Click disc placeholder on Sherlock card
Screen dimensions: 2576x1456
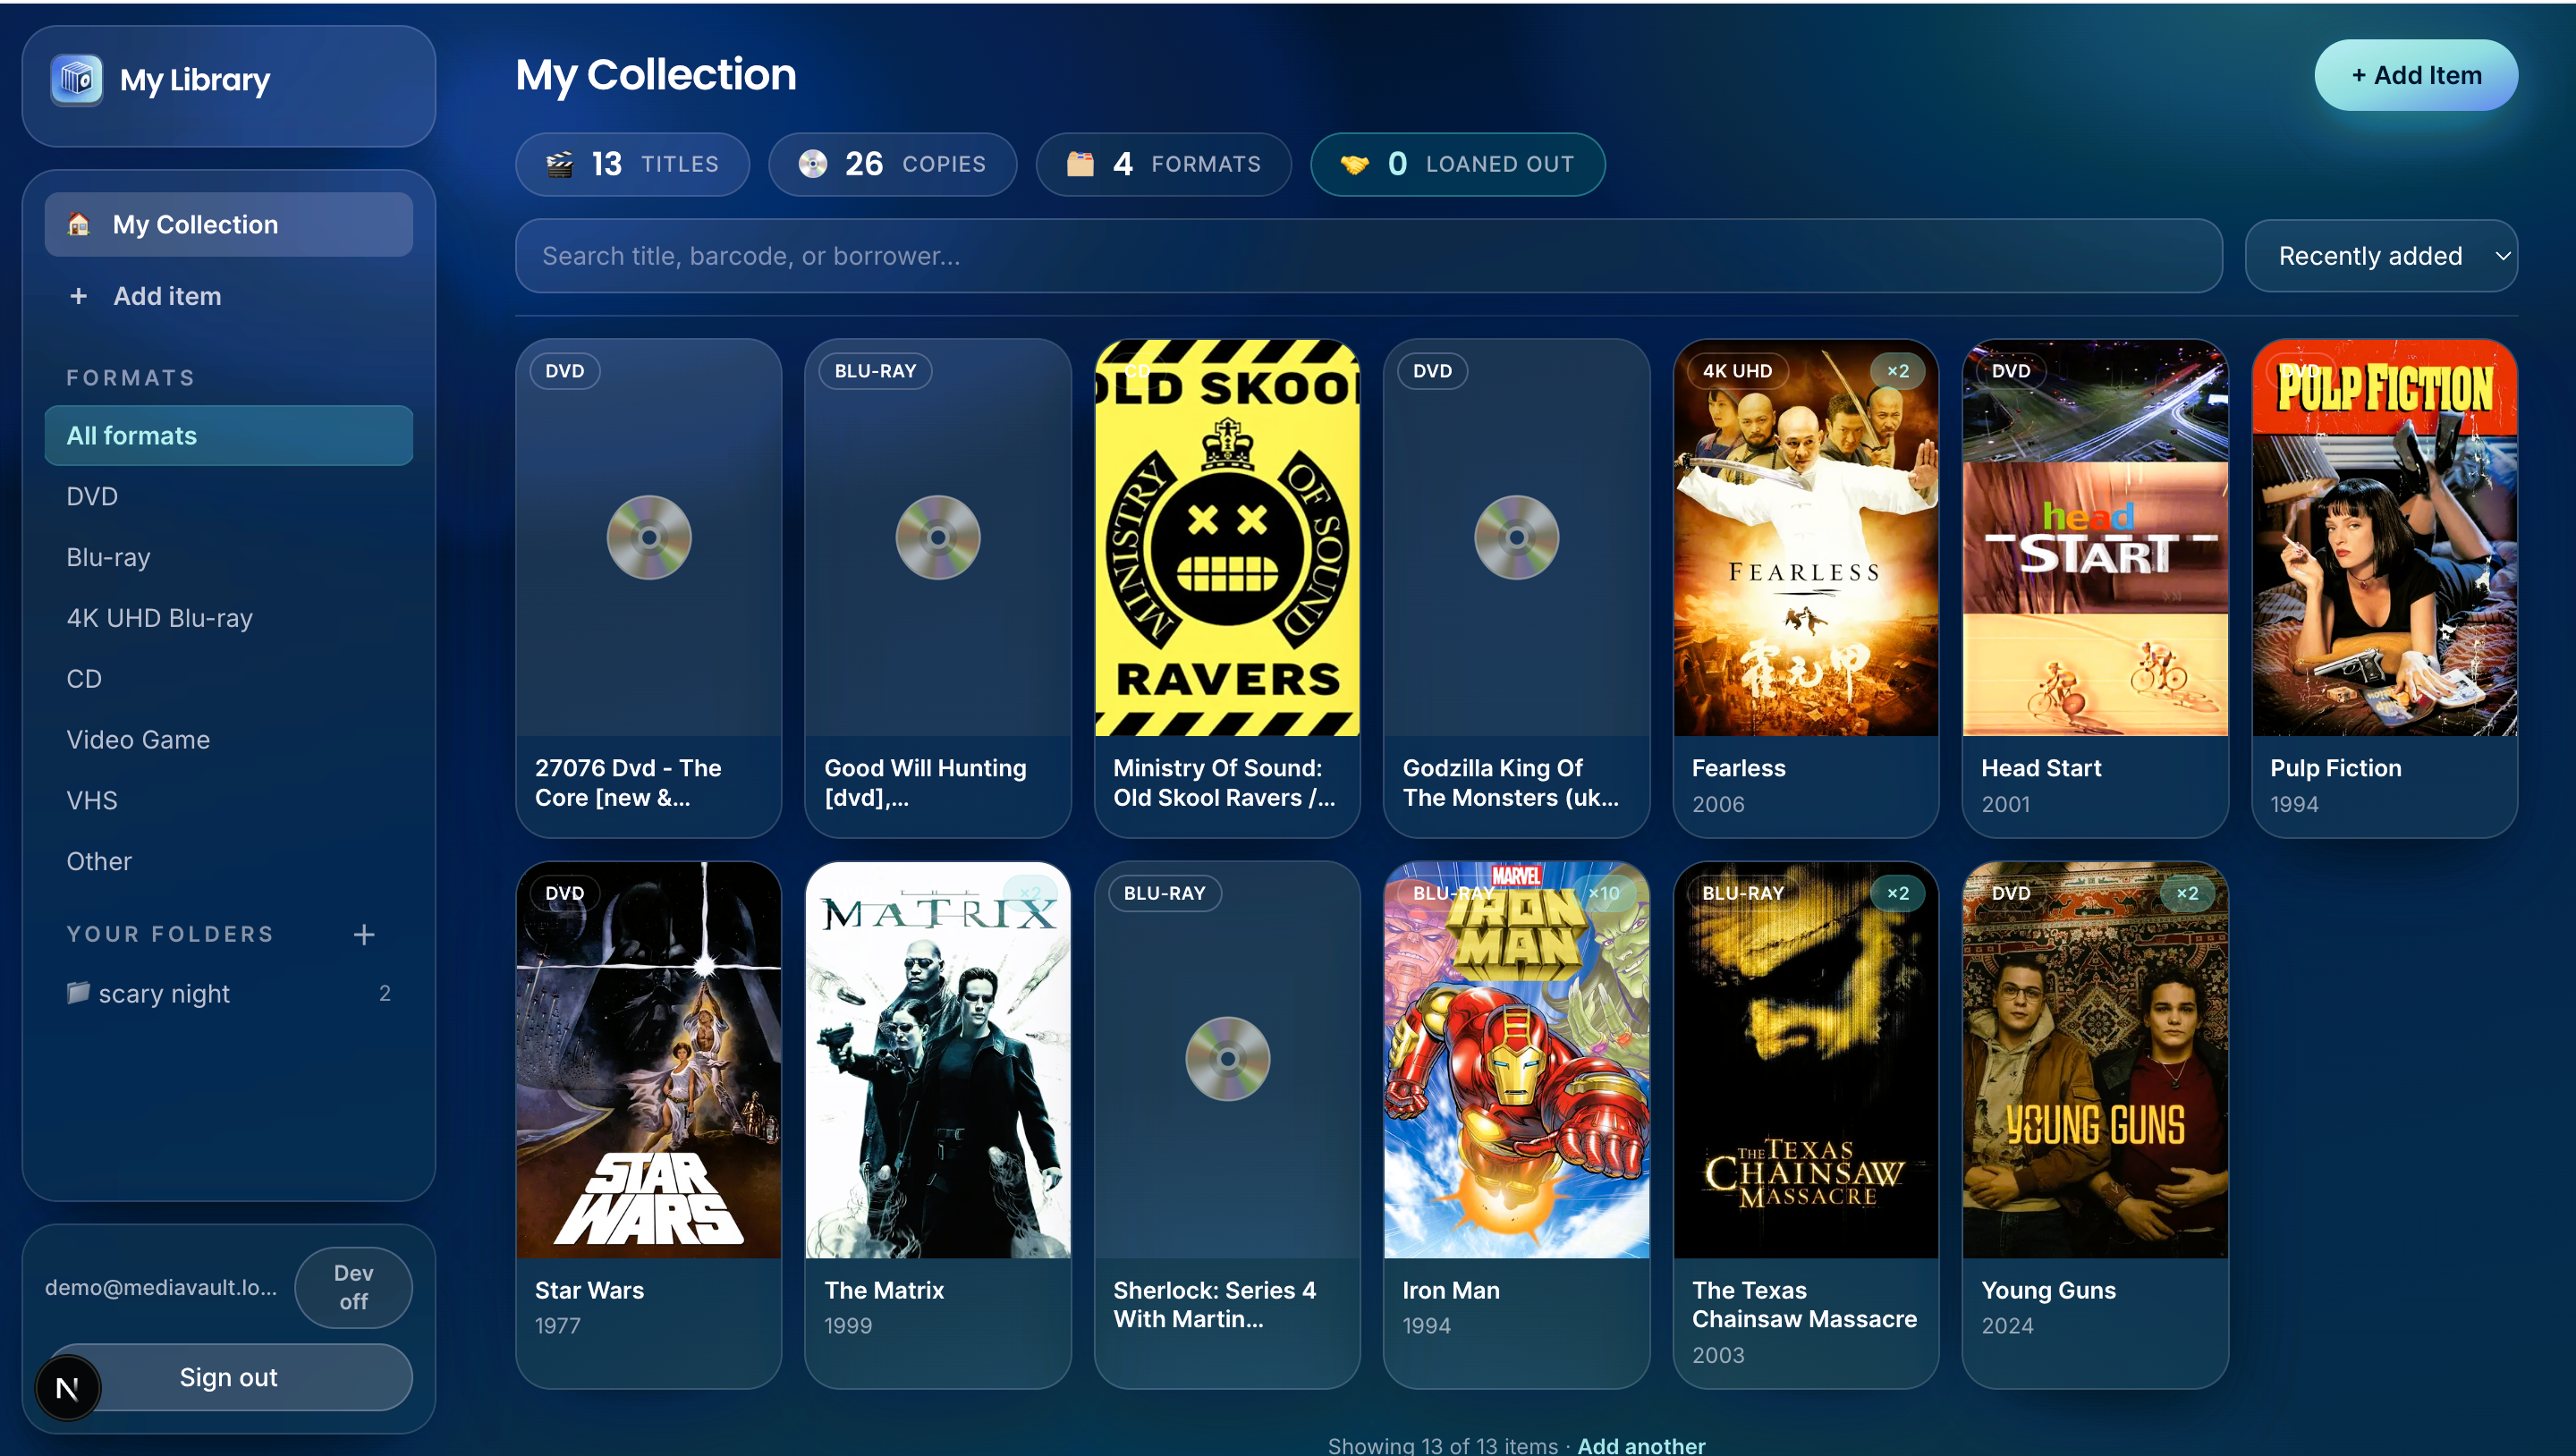tap(1227, 1059)
